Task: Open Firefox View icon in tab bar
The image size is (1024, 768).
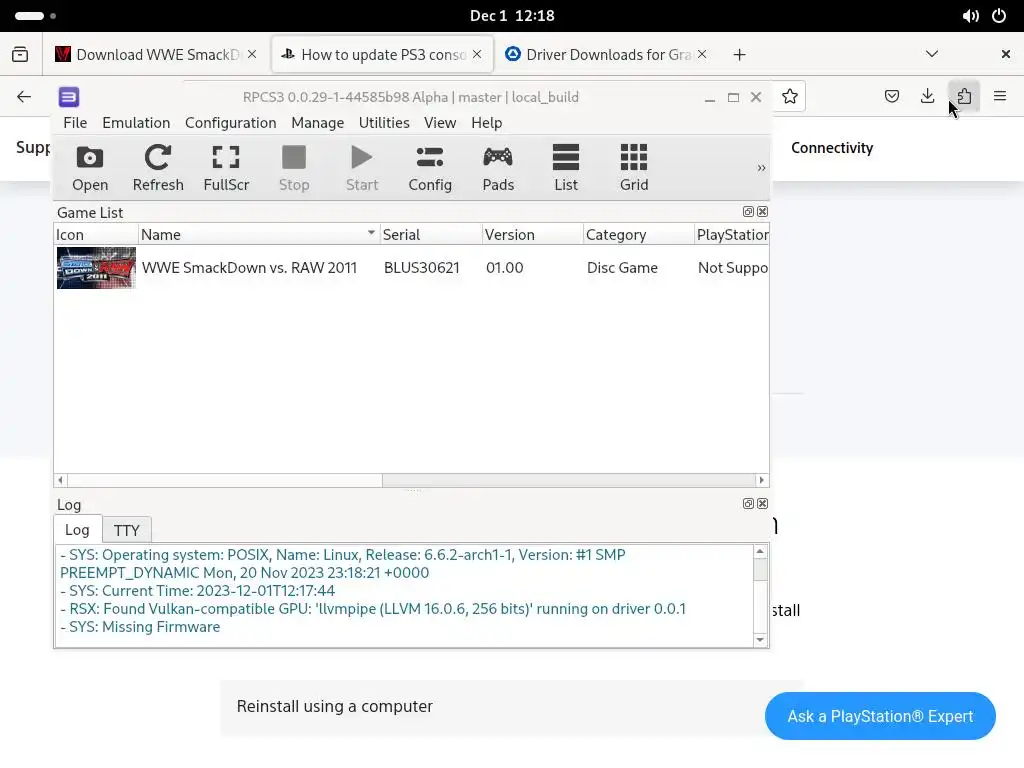Action: tap(20, 54)
